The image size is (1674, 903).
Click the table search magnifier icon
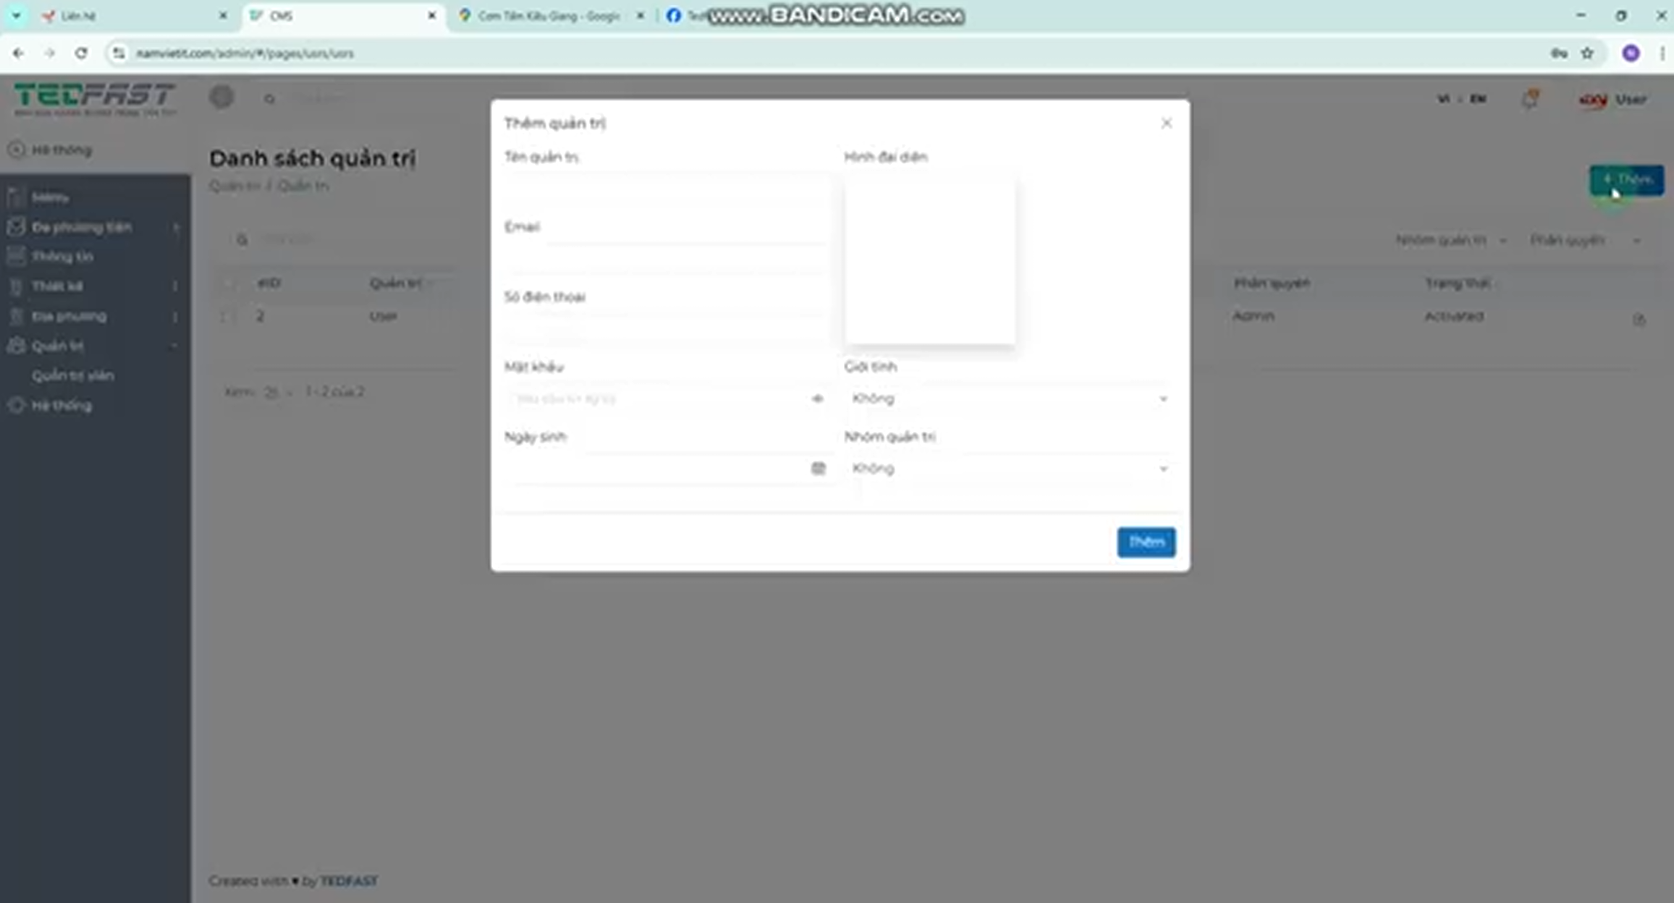click(x=242, y=240)
